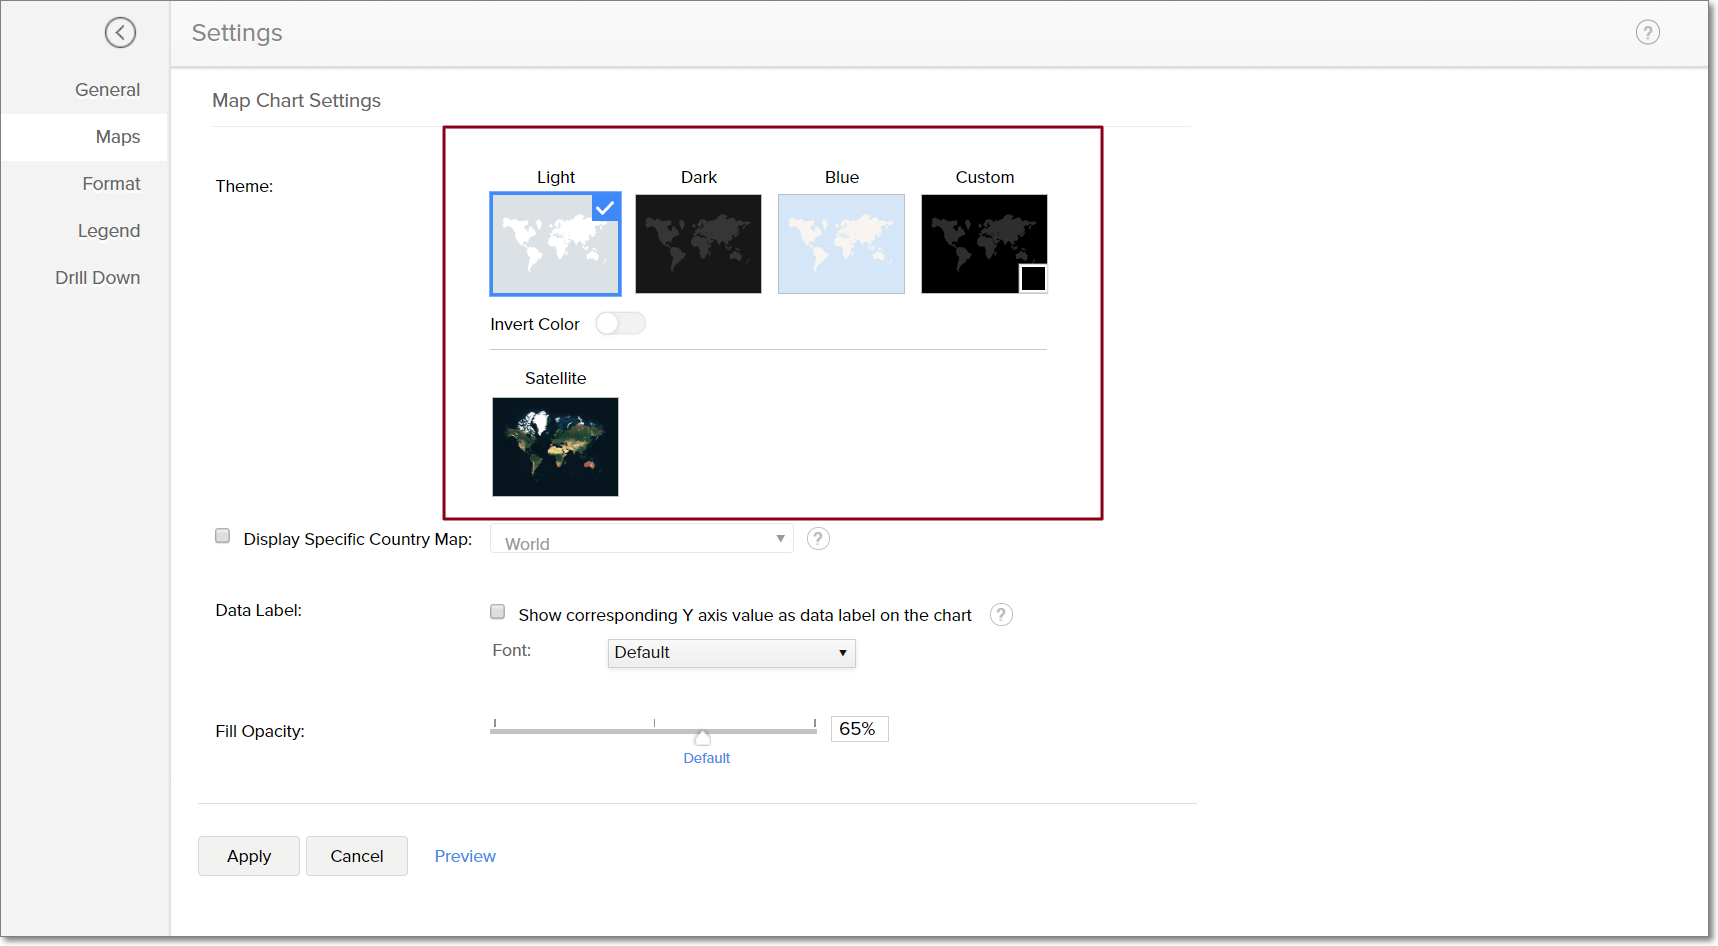Image resolution: width=1718 pixels, height=946 pixels.
Task: Open the General settings tab
Action: pyautogui.click(x=107, y=90)
